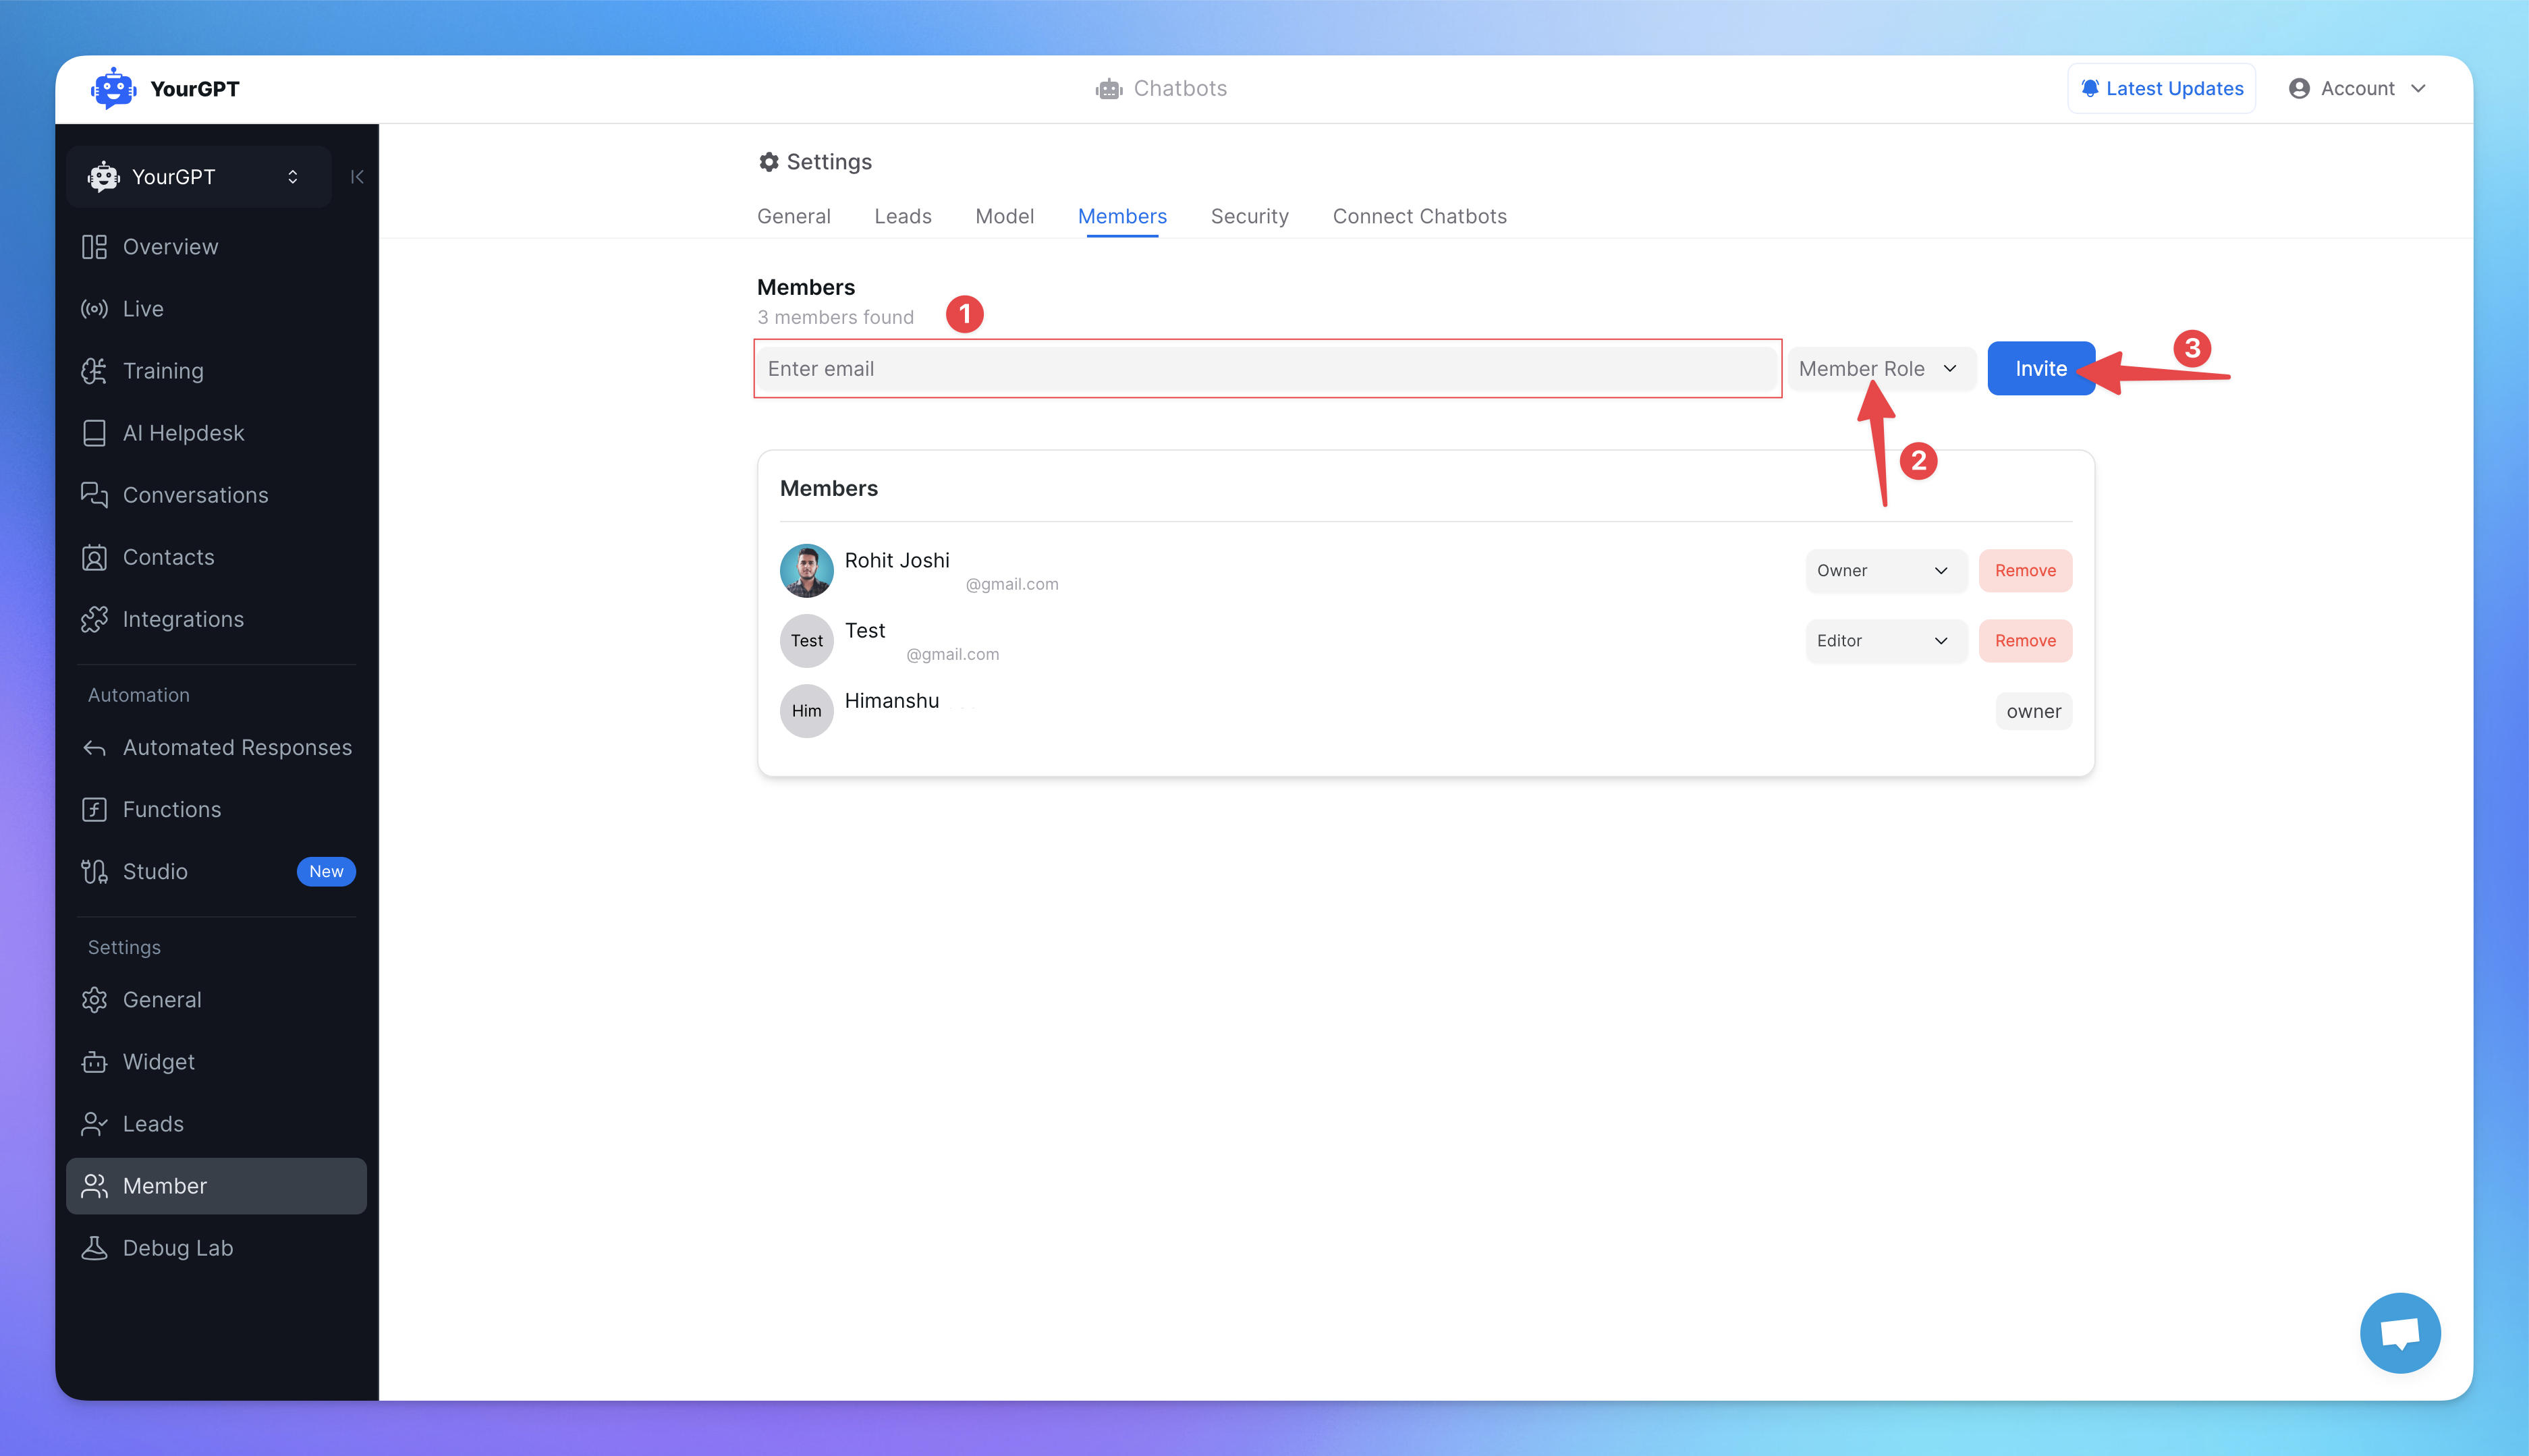Screen dimensions: 2529x1456
Task: Open Debug Lab in the sidebar
Action: pos(216,1248)
